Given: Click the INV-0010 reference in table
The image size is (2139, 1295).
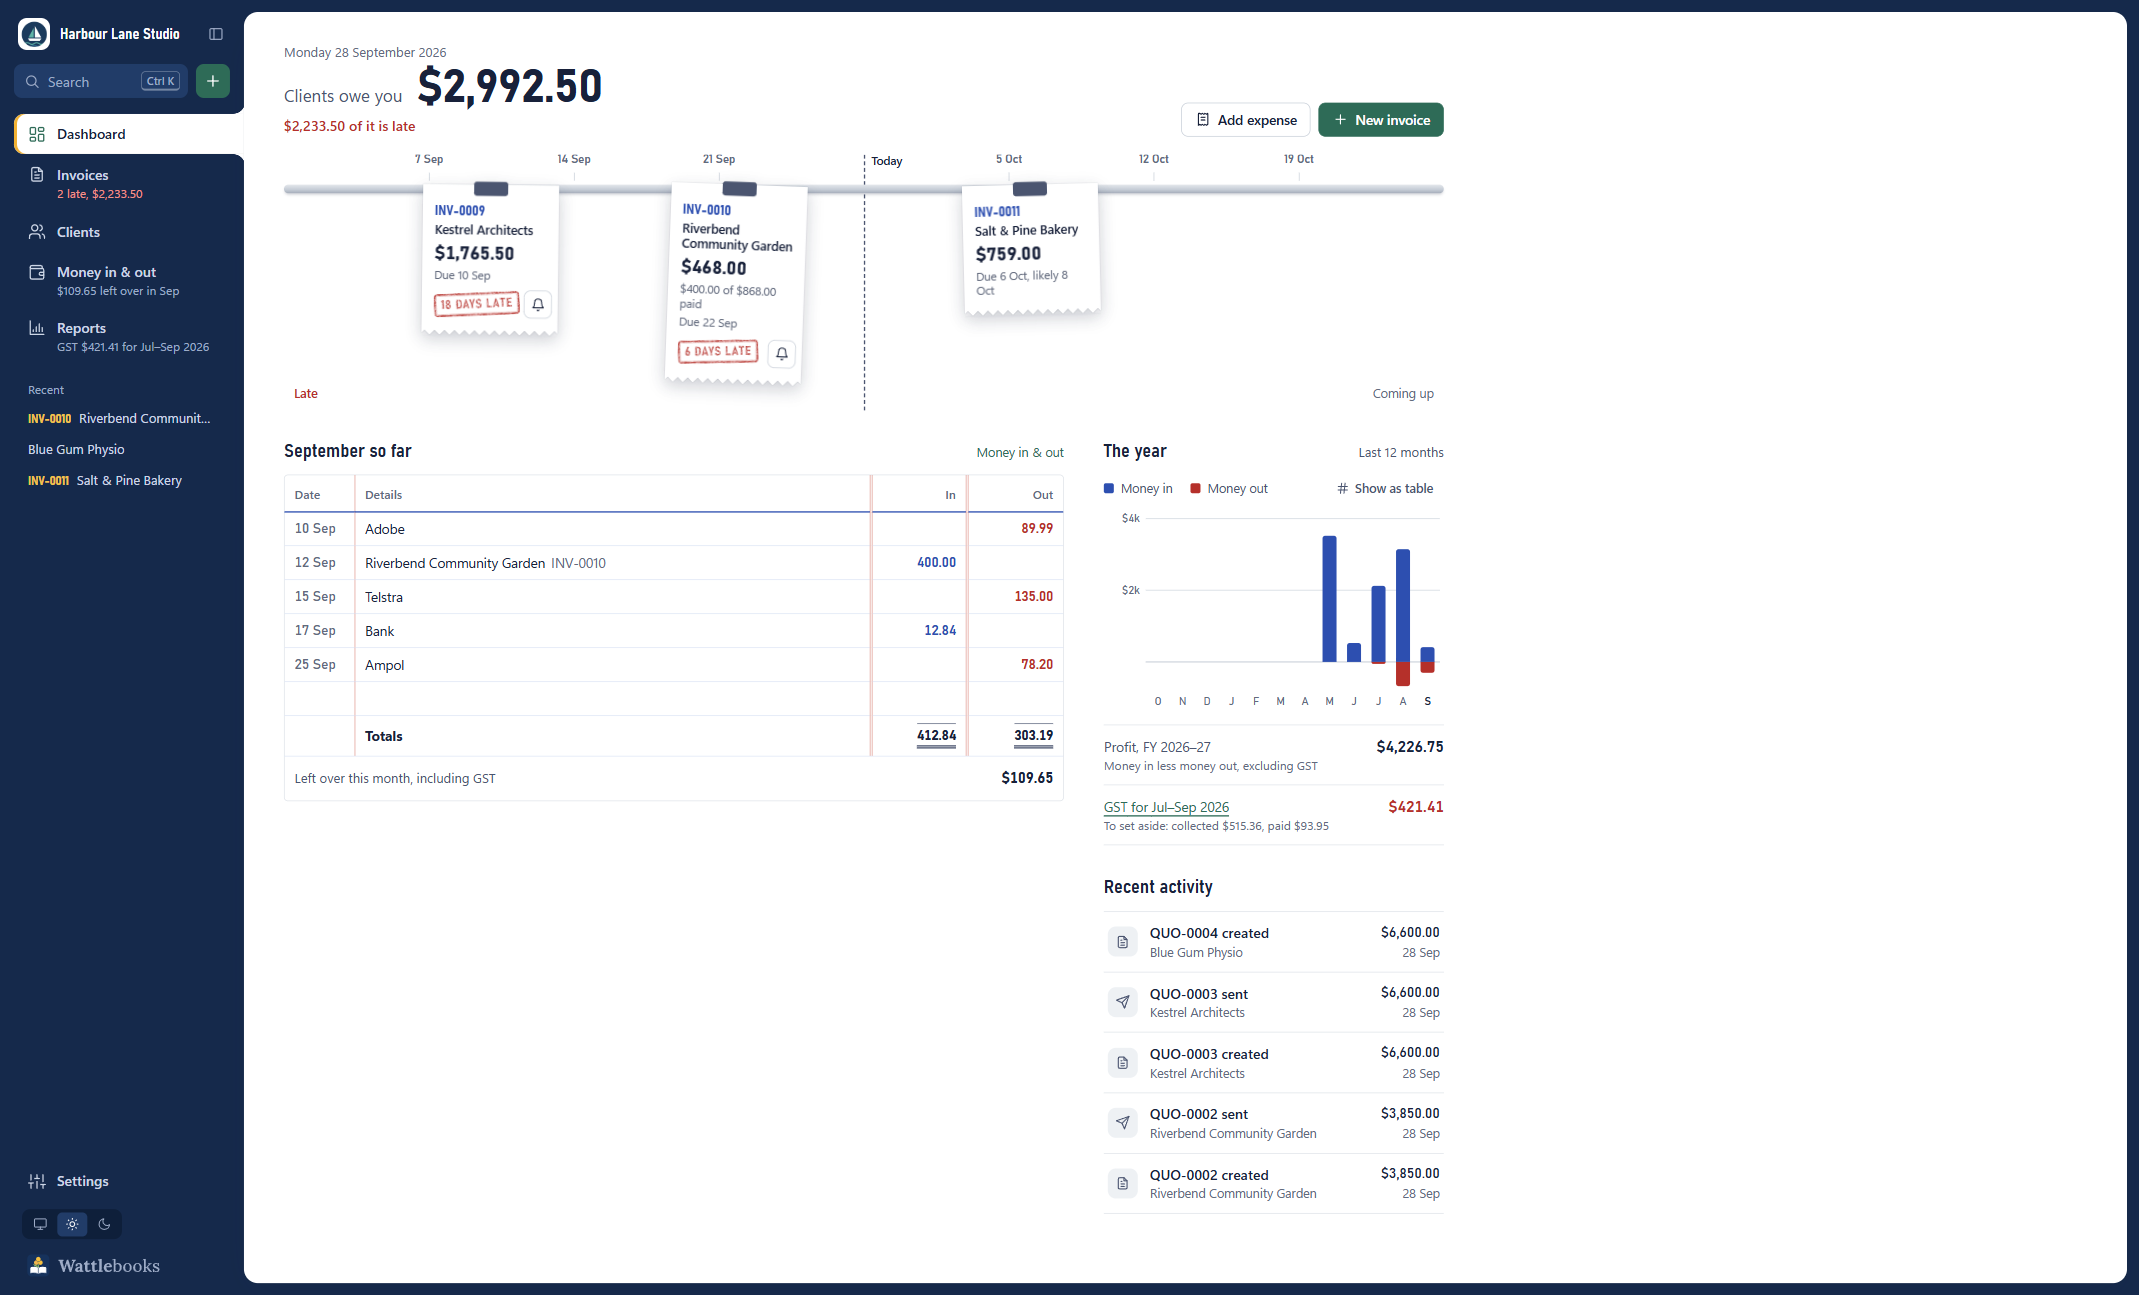Looking at the screenshot, I should [x=578, y=563].
